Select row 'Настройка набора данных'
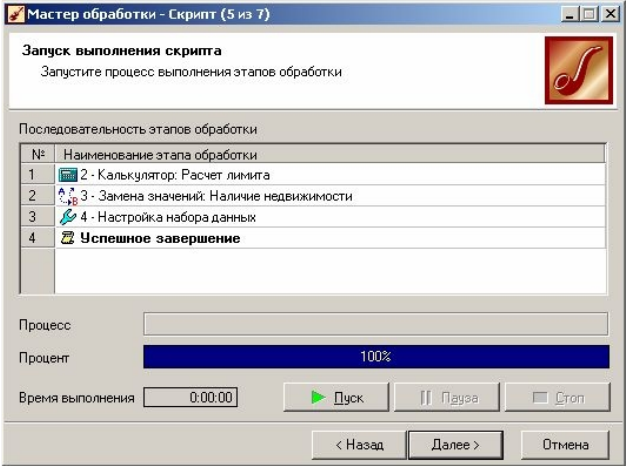The image size is (630, 466). coord(330,217)
